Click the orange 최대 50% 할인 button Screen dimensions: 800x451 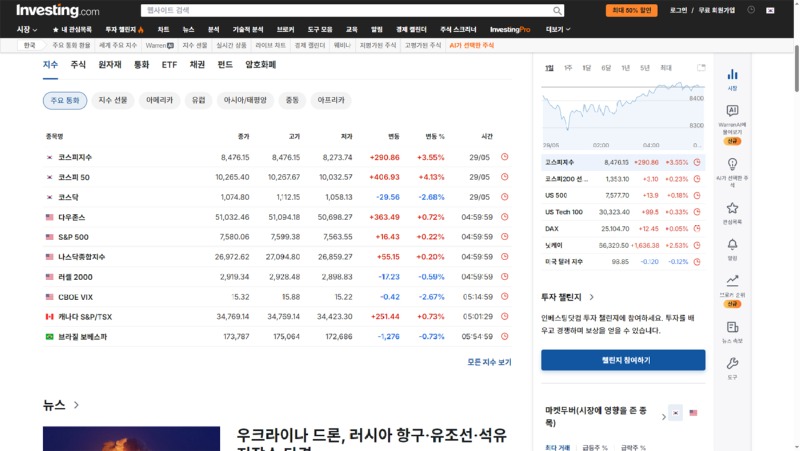coord(632,10)
